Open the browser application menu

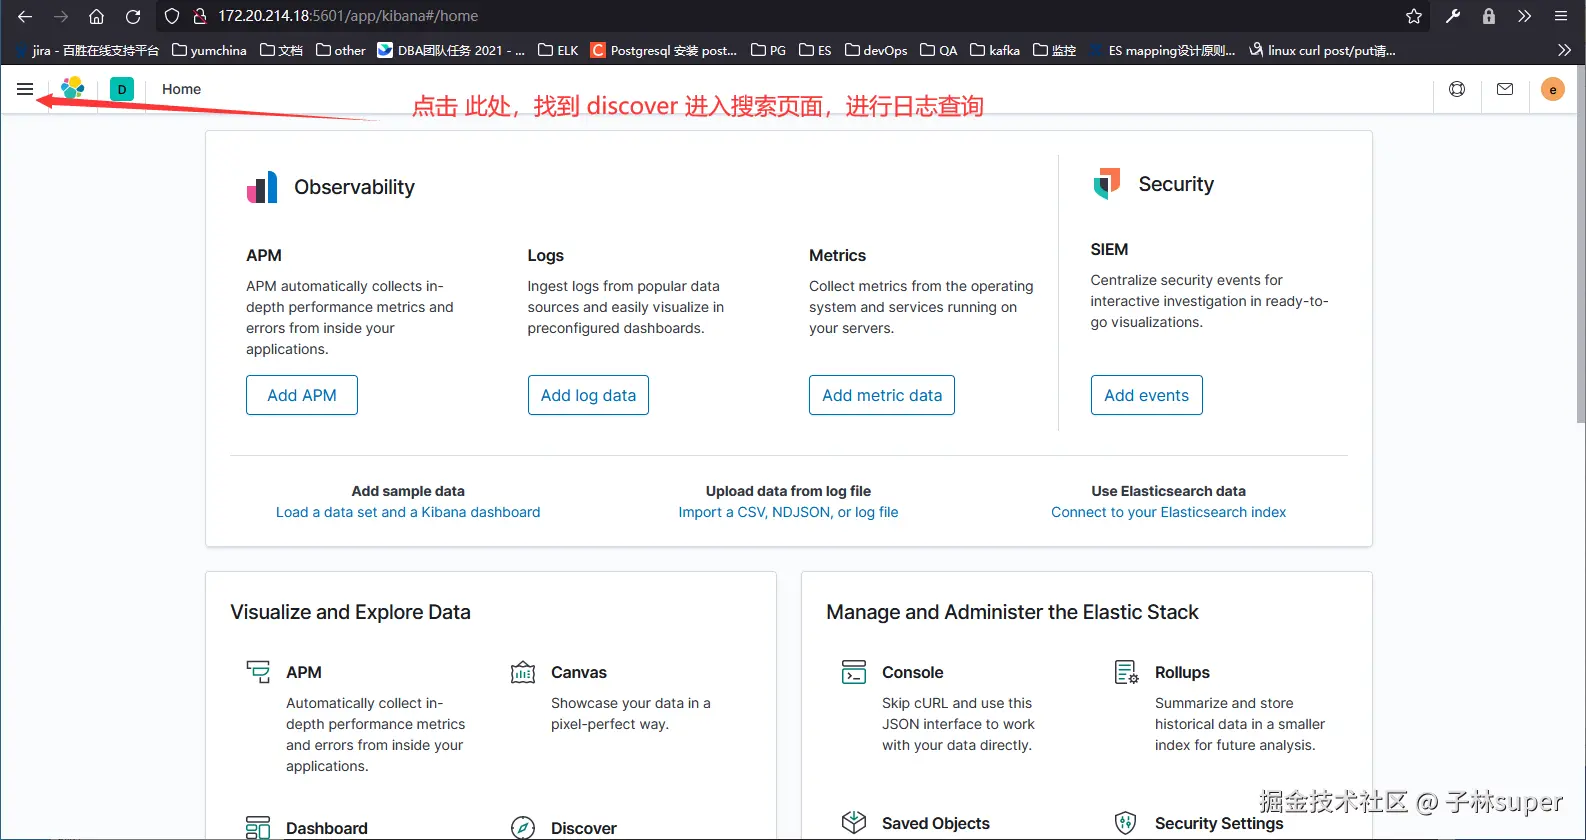coord(1561,16)
